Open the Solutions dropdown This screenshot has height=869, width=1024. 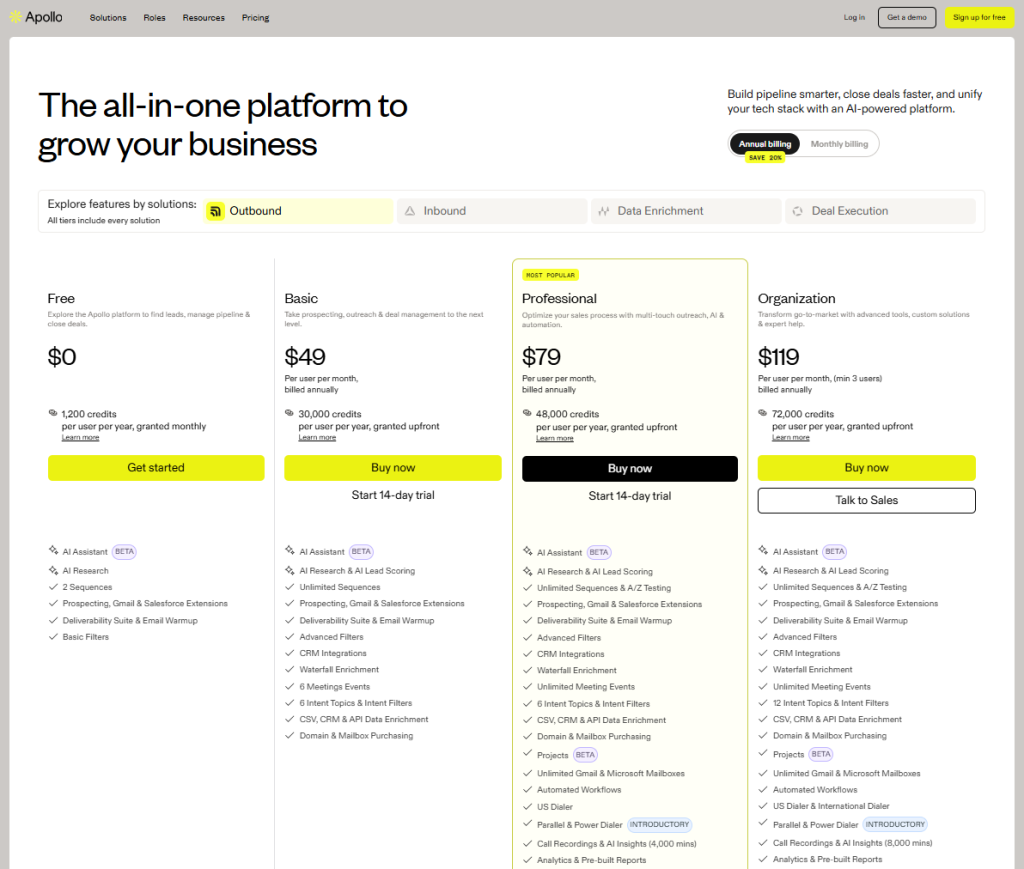[107, 17]
